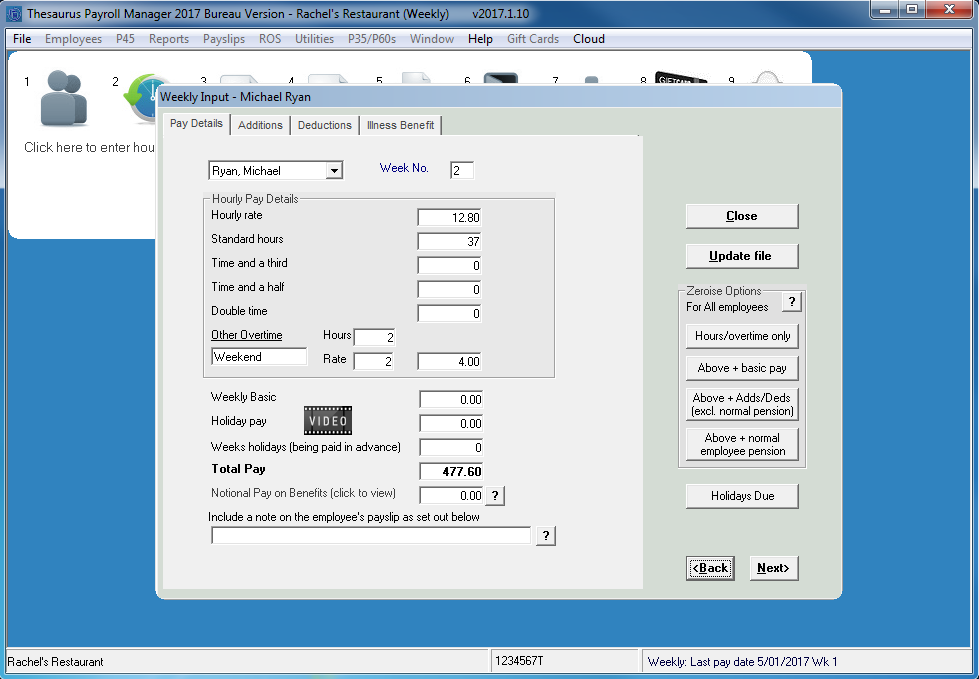Open the Payslips menu
Screen dimensions: 979x679
224,39
